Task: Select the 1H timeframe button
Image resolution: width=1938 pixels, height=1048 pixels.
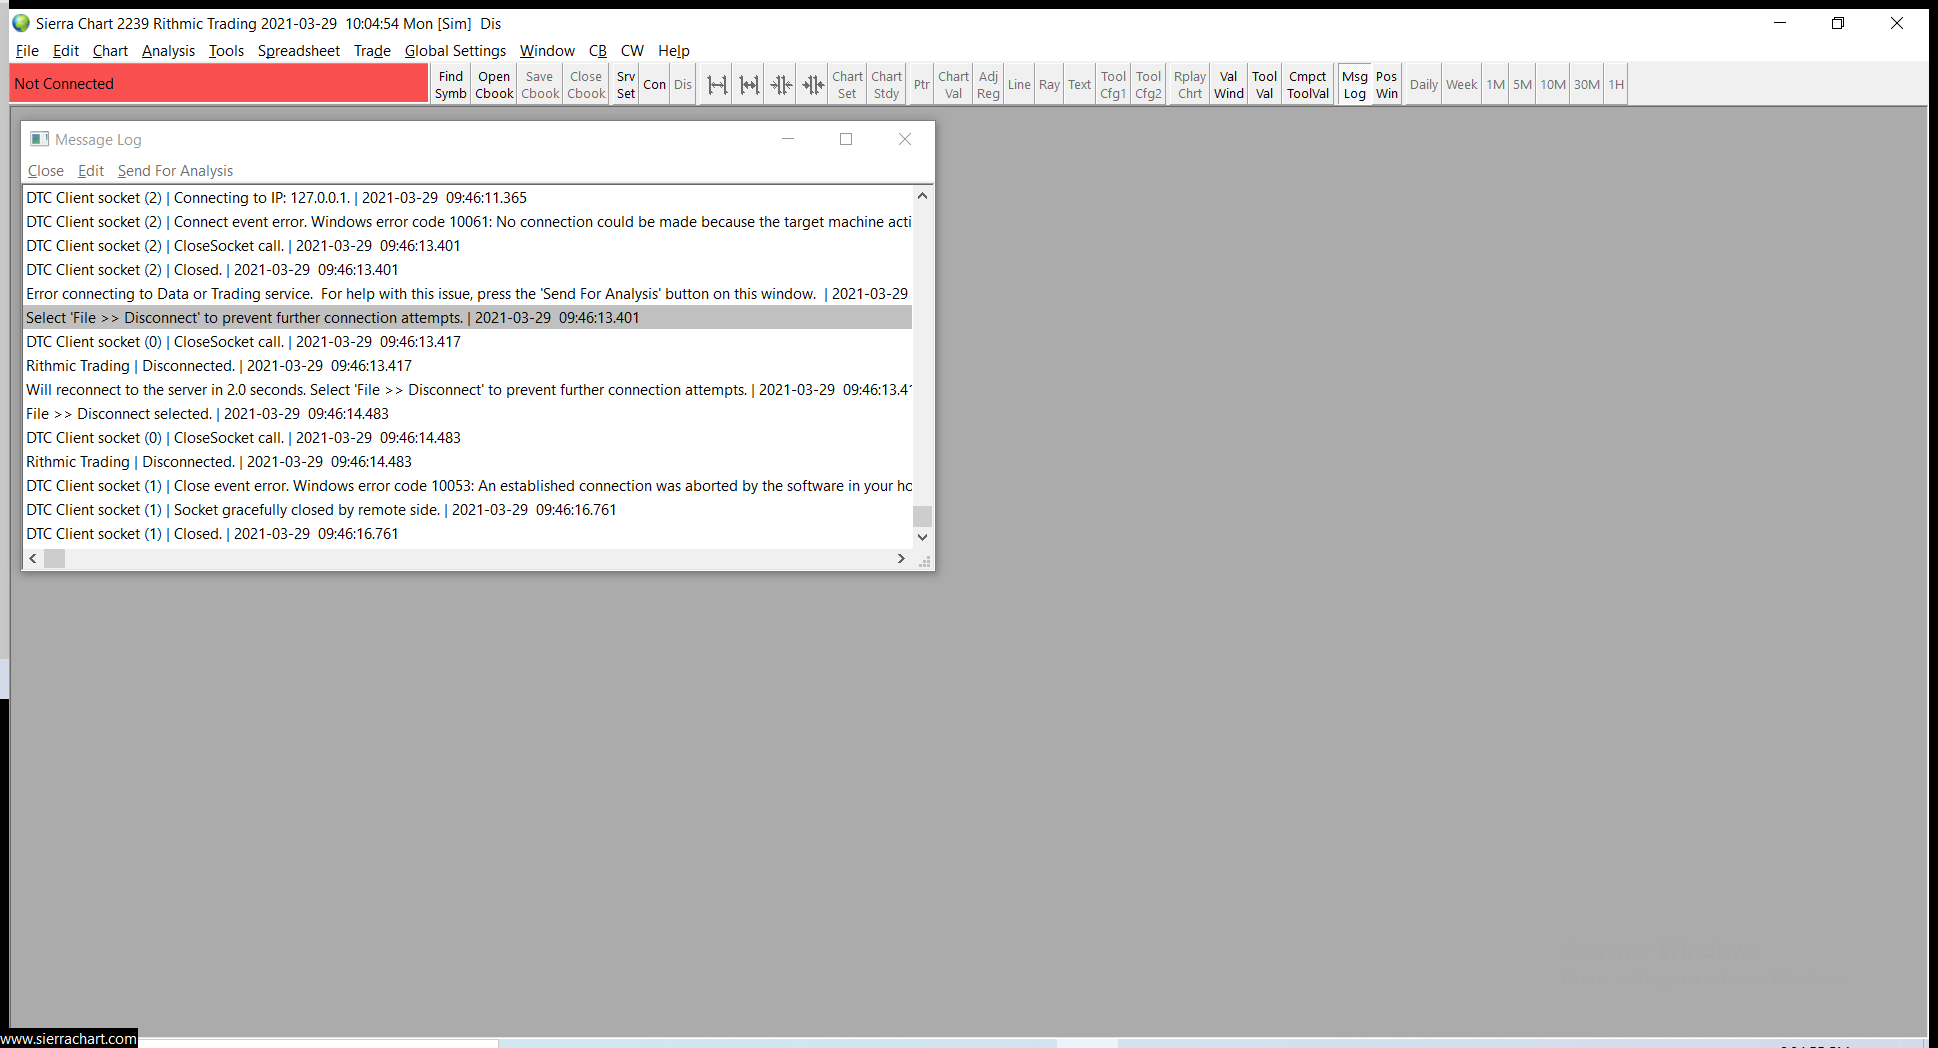Action: coord(1616,85)
